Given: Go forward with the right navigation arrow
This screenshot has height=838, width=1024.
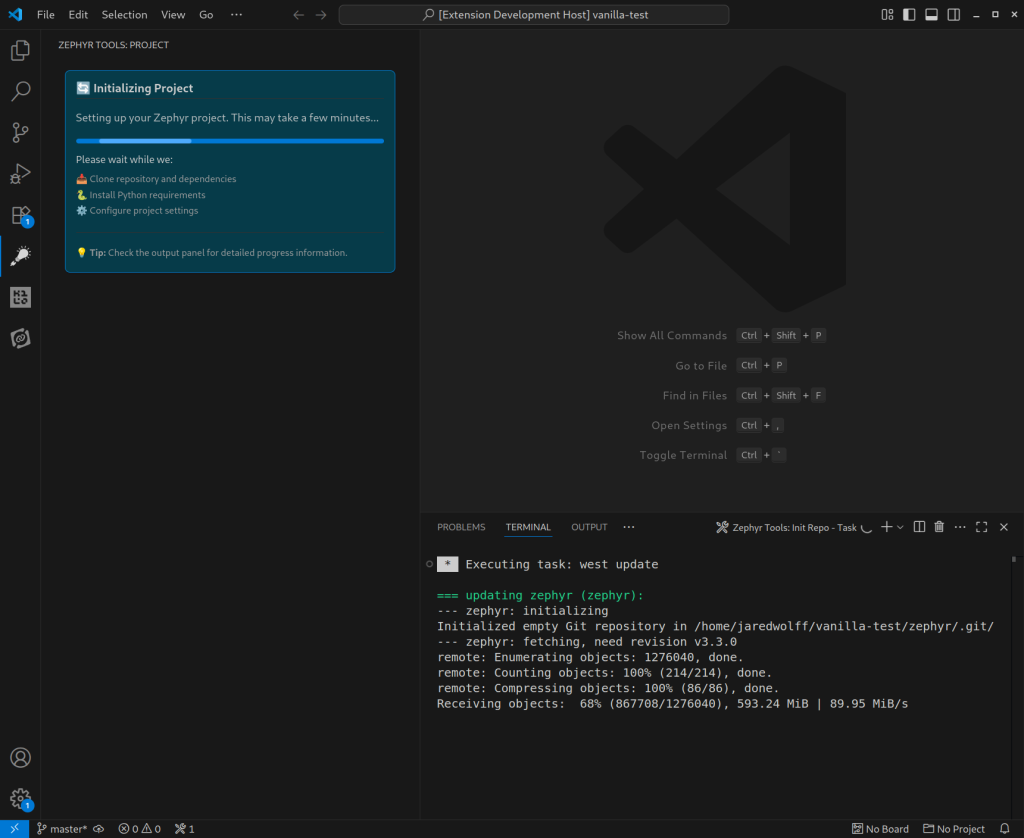Looking at the screenshot, I should click(321, 15).
